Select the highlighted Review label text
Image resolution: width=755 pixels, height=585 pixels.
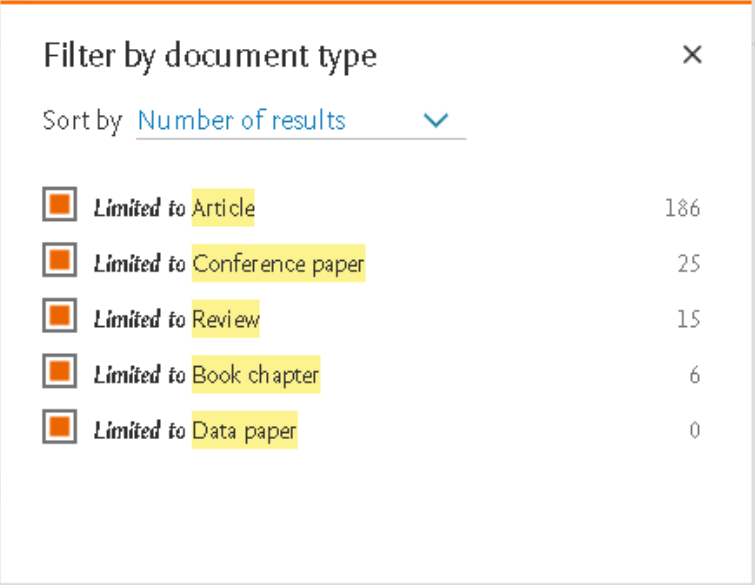[226, 320]
